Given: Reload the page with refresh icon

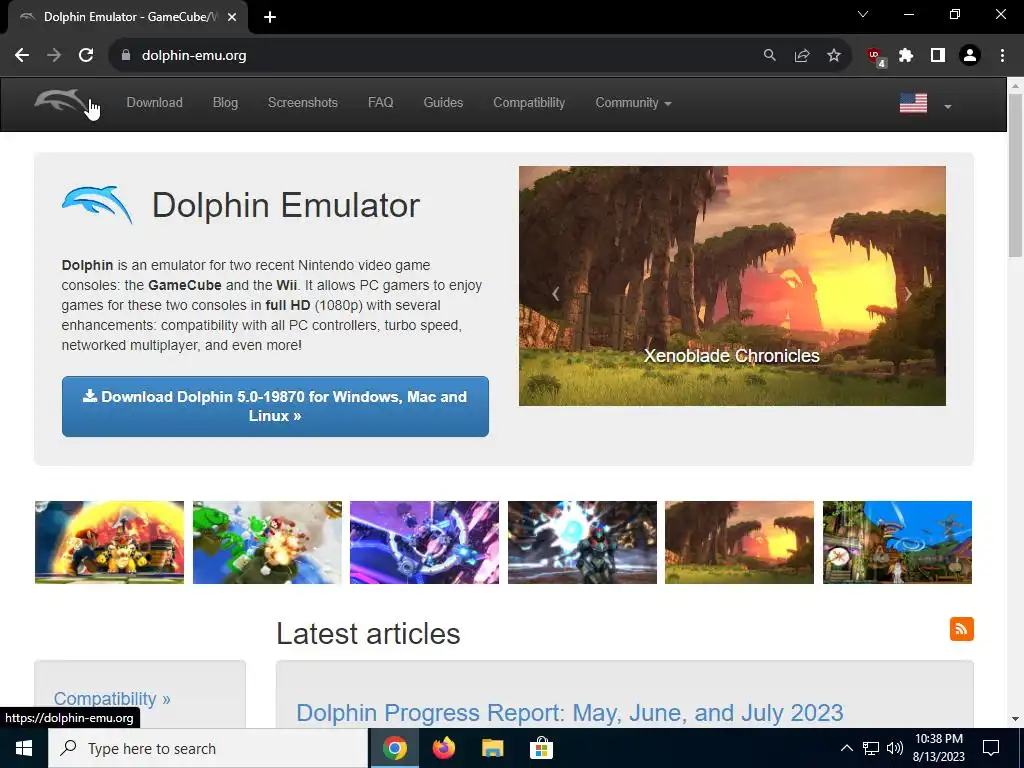Looking at the screenshot, I should [x=86, y=56].
